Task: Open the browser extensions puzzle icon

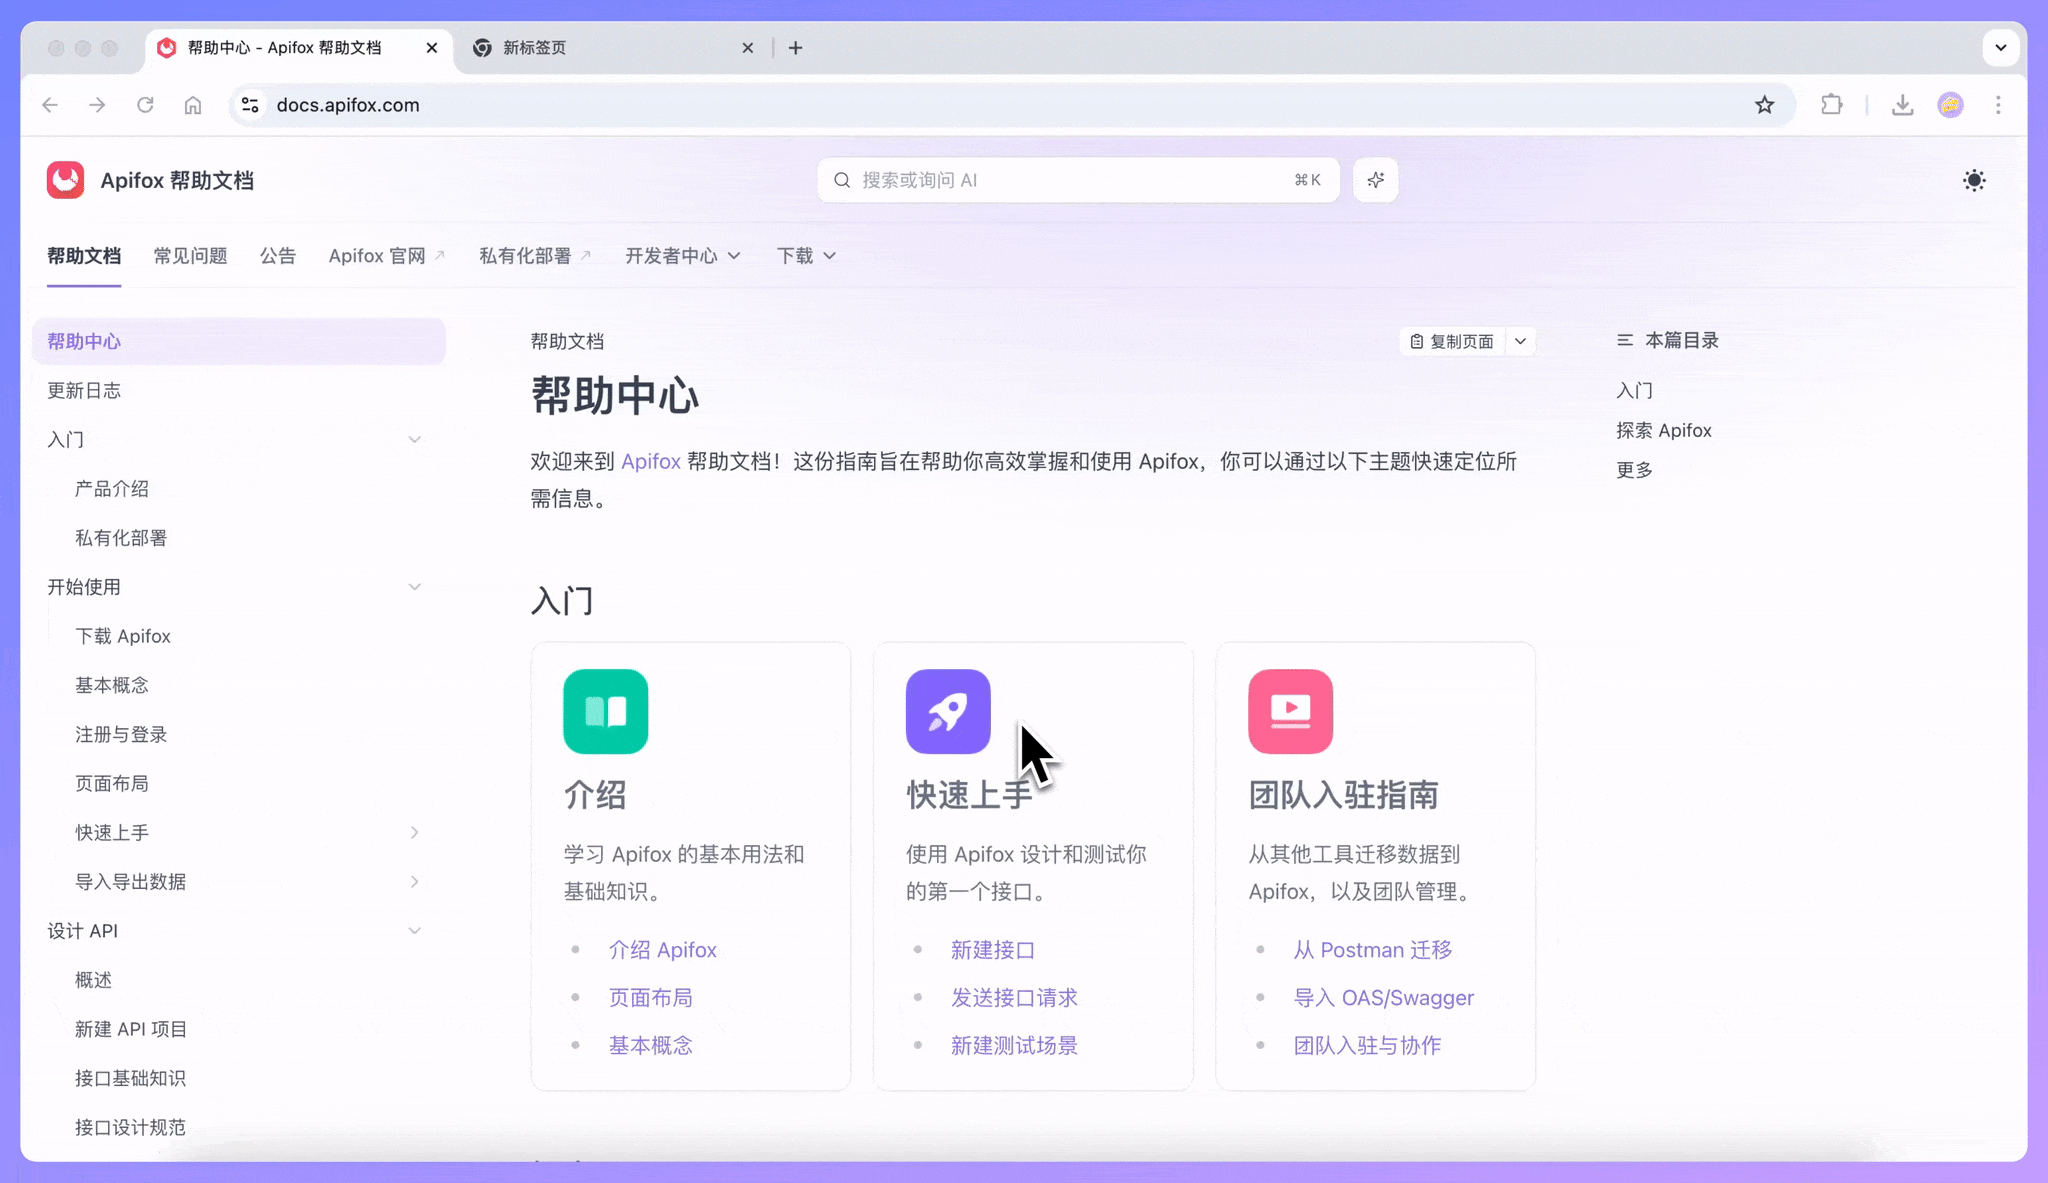Action: 1831,105
